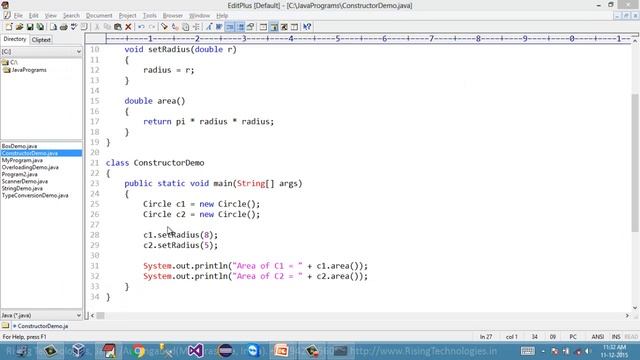Toggle line number display button
The height and width of the screenshot is (360, 640).
click(240, 27)
